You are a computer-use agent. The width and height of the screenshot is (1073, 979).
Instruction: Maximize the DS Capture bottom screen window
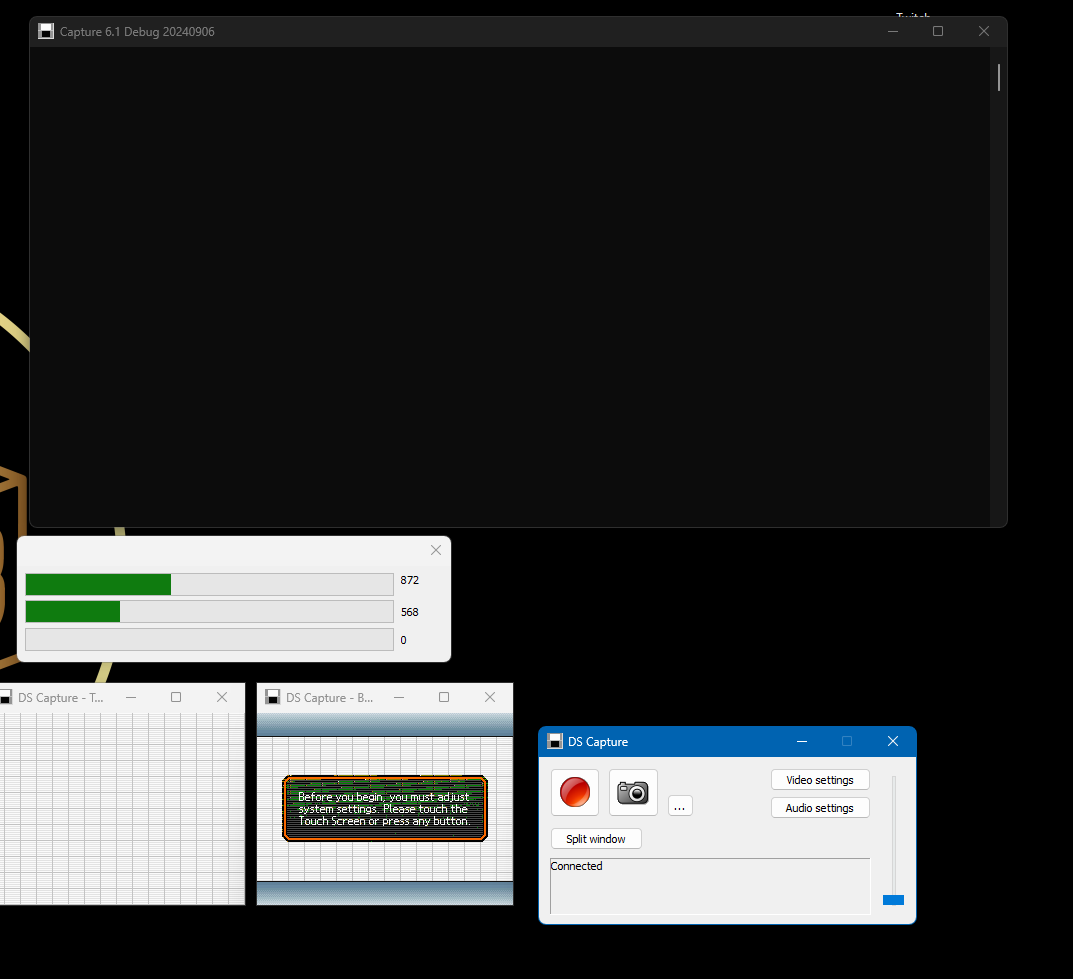click(x=444, y=697)
